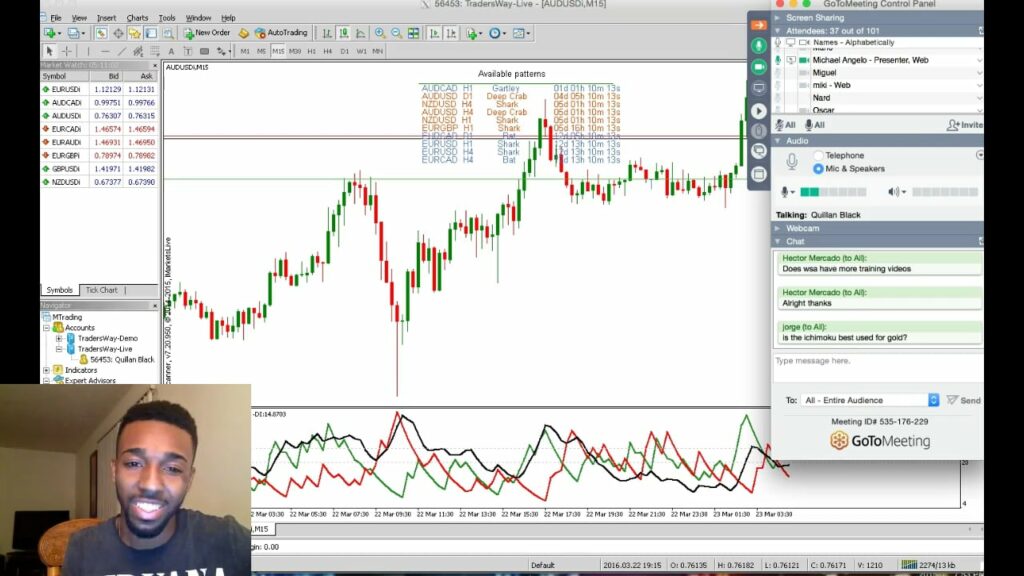The height and width of the screenshot is (576, 1024).
Task: Open the Periods clock dropdown
Action: (x=496, y=33)
